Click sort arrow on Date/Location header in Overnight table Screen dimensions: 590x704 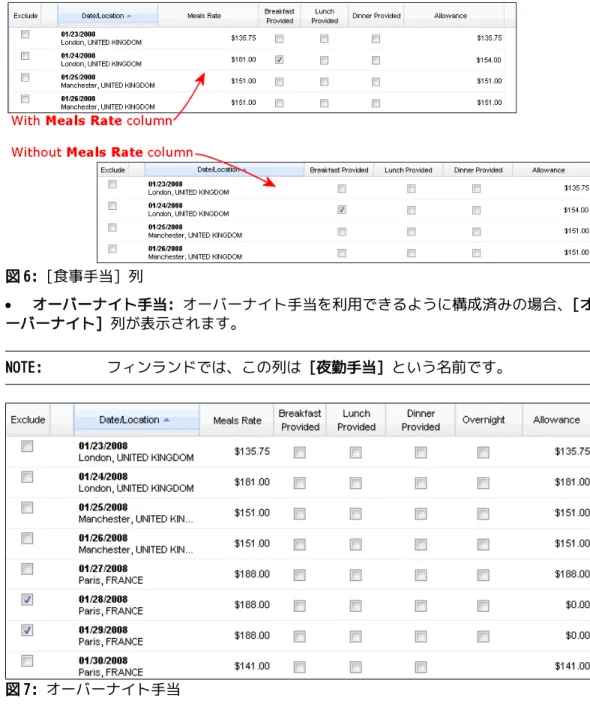click(167, 420)
